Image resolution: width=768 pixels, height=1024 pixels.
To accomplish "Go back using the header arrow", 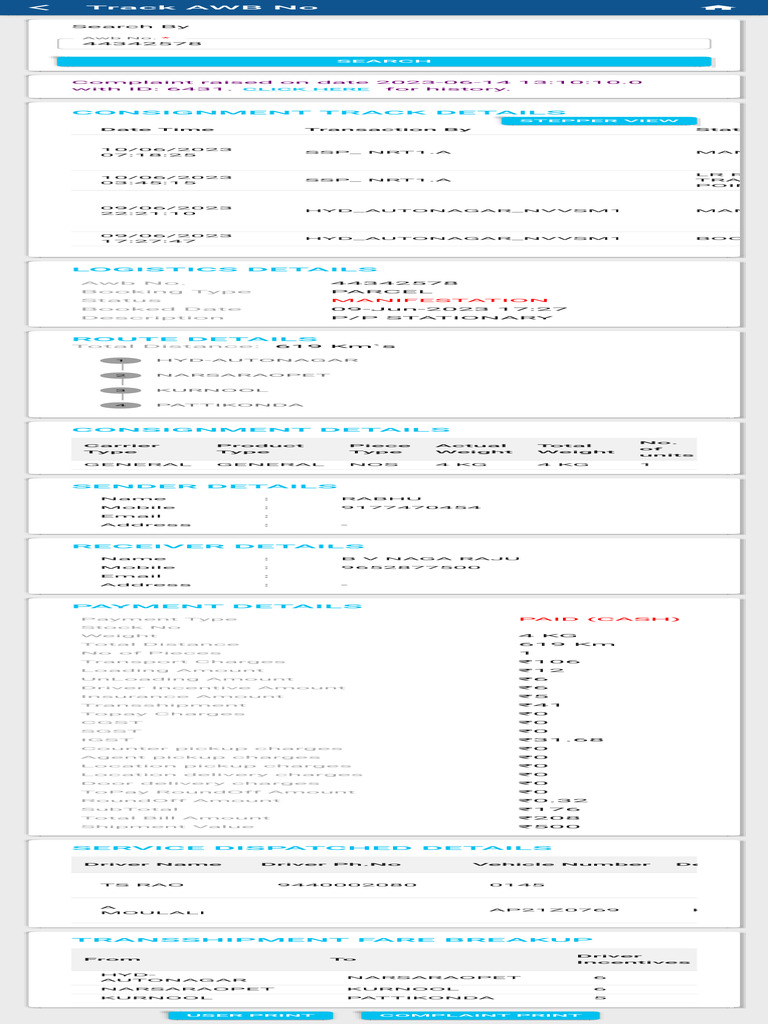I will (40, 7).
